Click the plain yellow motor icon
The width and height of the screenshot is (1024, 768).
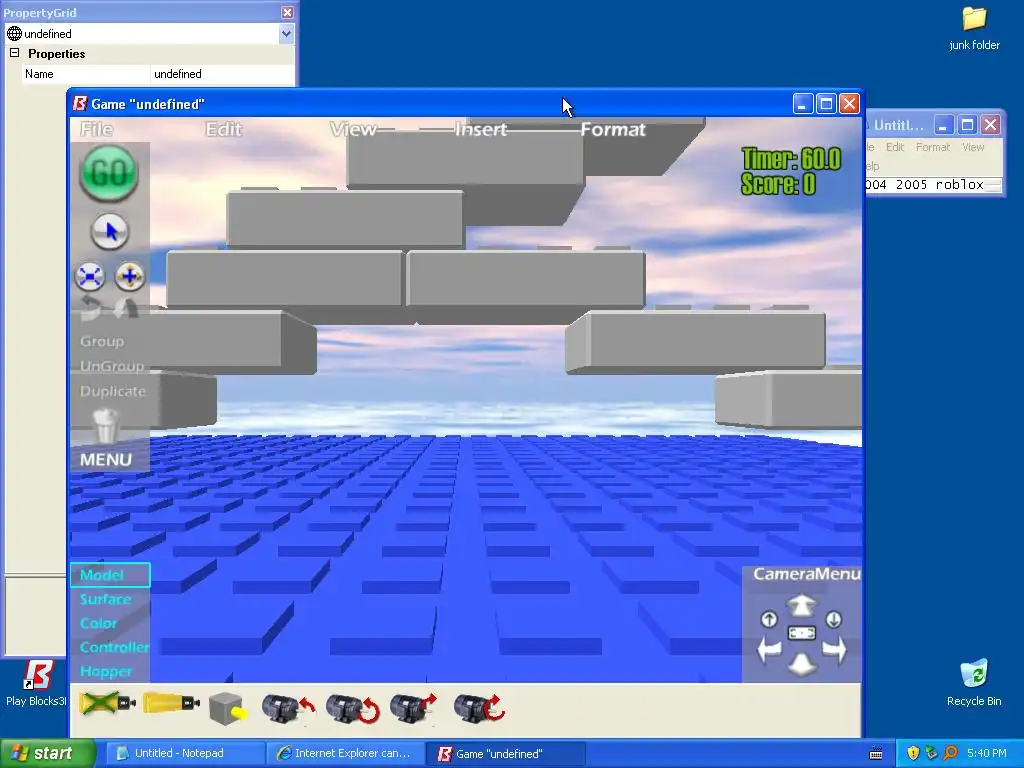[171, 703]
